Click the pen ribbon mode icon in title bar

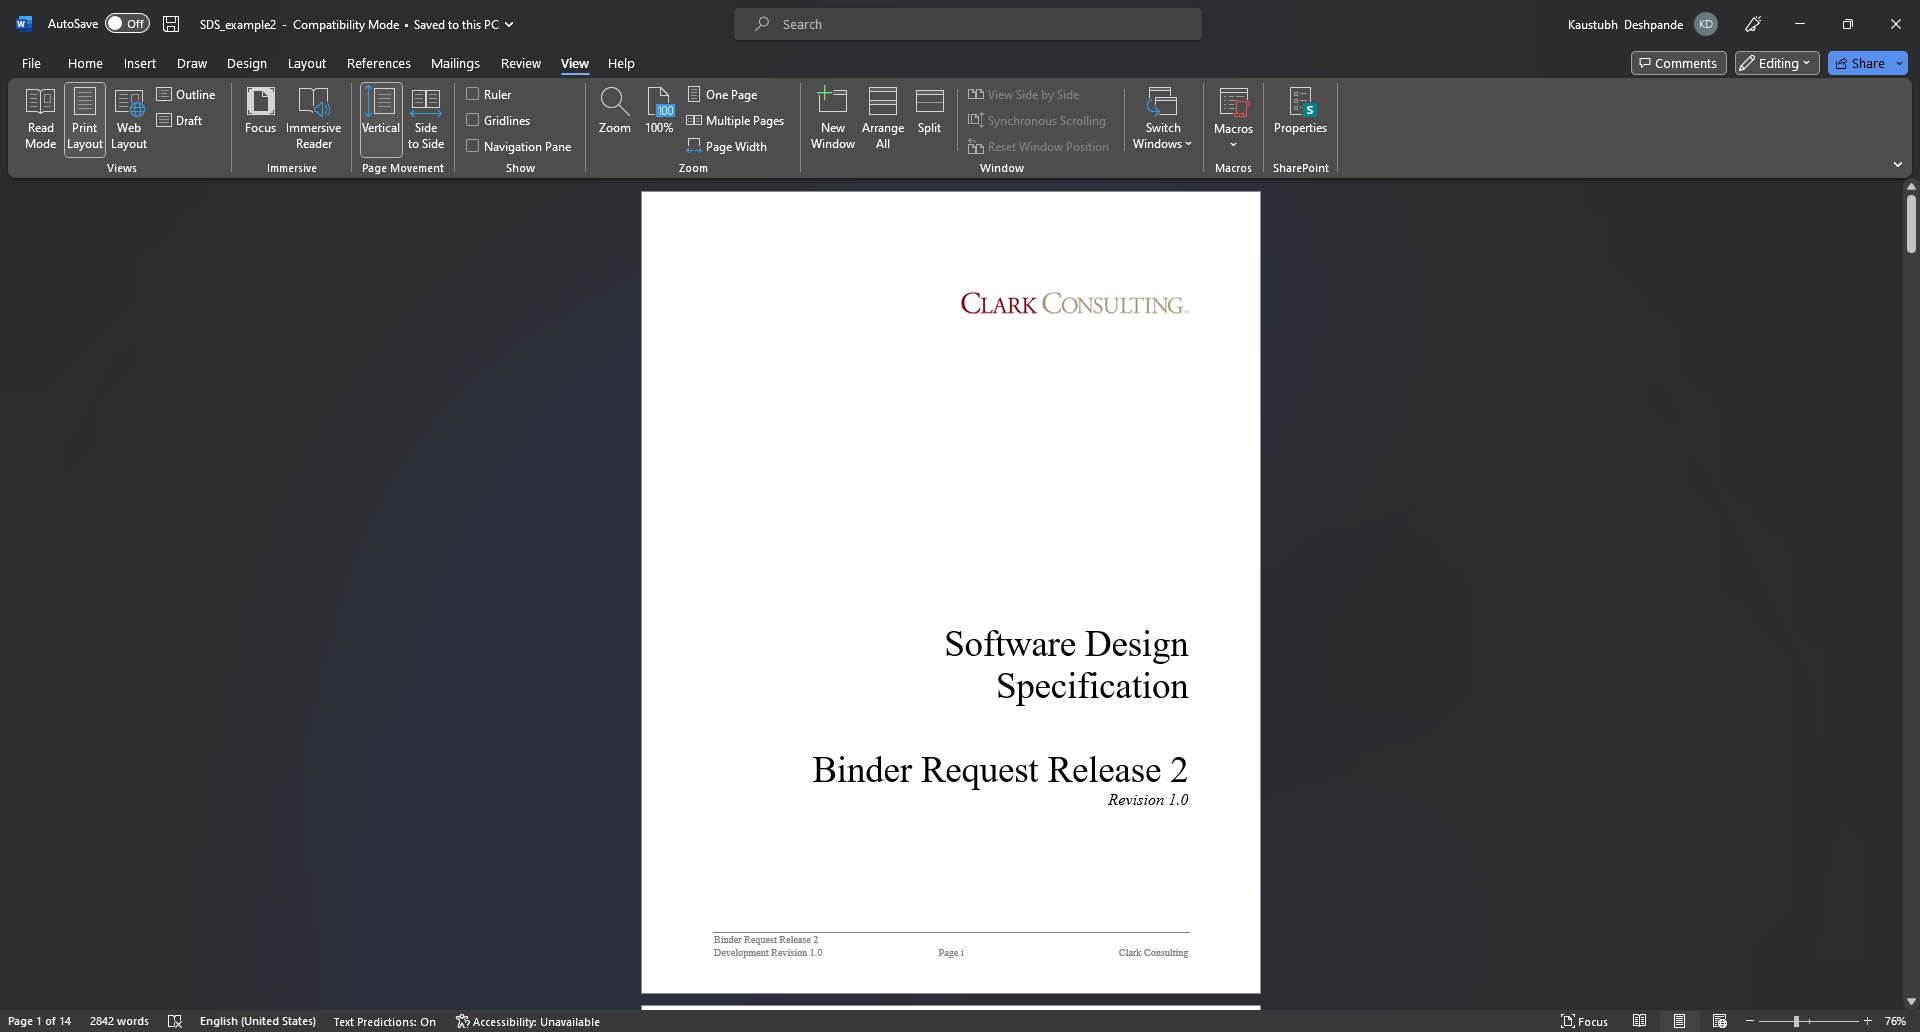coord(1753,24)
